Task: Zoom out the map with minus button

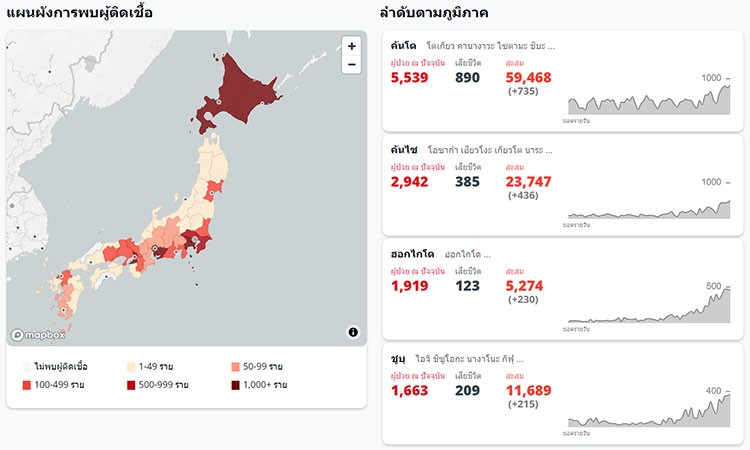Action: [352, 65]
